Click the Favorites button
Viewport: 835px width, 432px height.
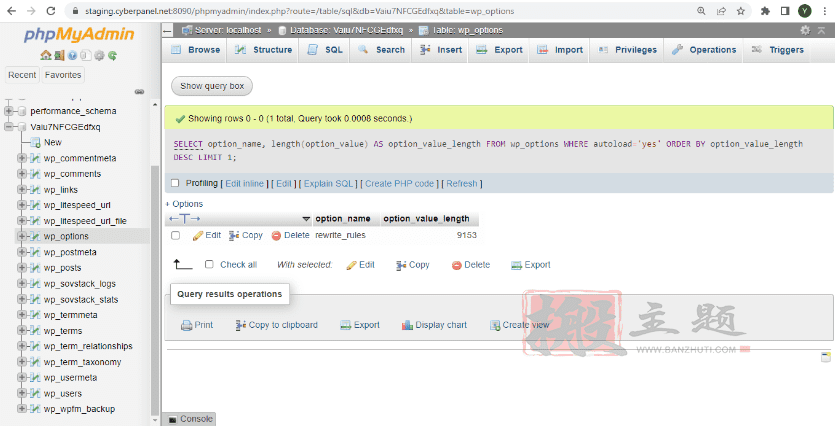click(63, 75)
